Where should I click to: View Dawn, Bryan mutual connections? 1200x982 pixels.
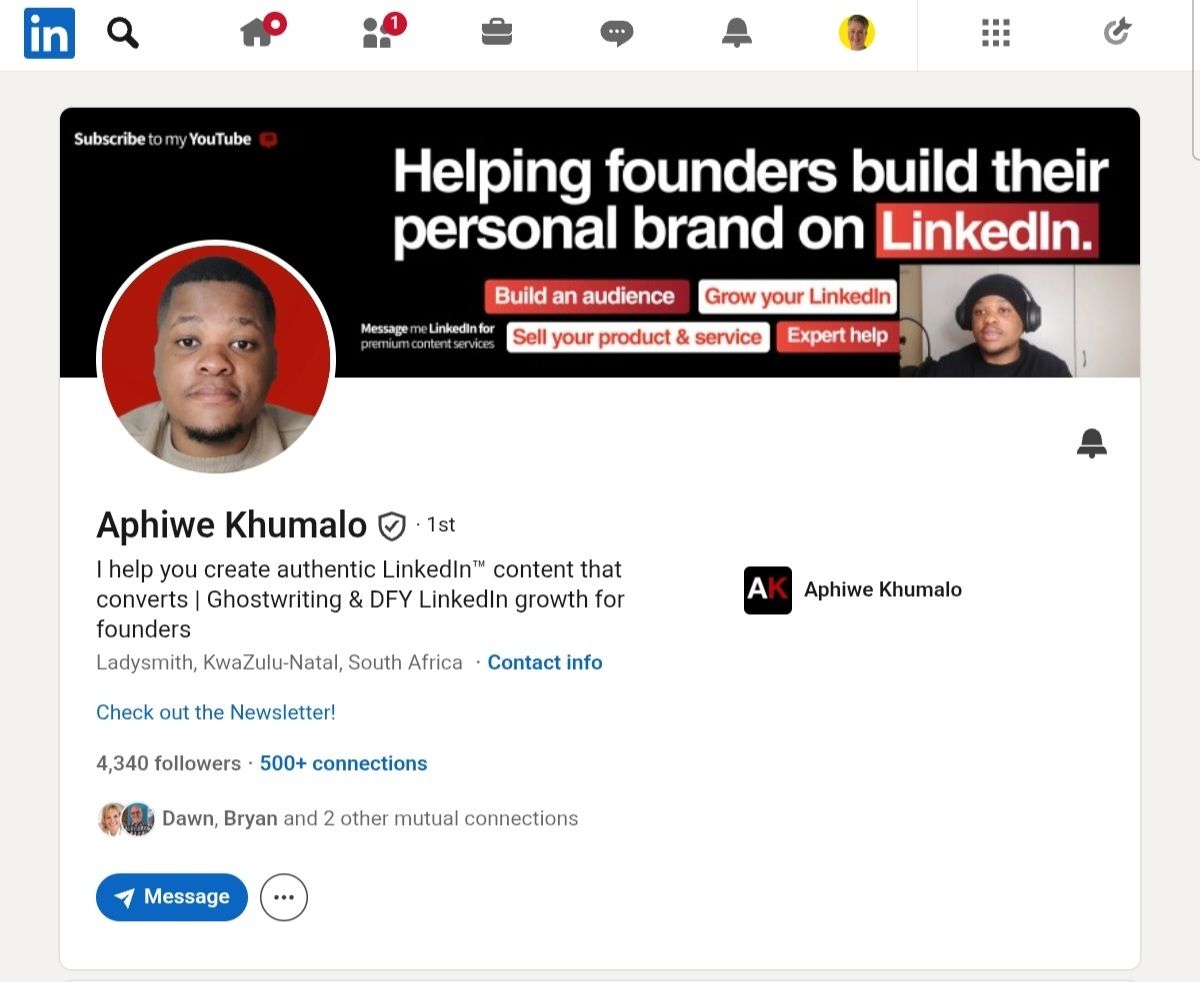(338, 818)
